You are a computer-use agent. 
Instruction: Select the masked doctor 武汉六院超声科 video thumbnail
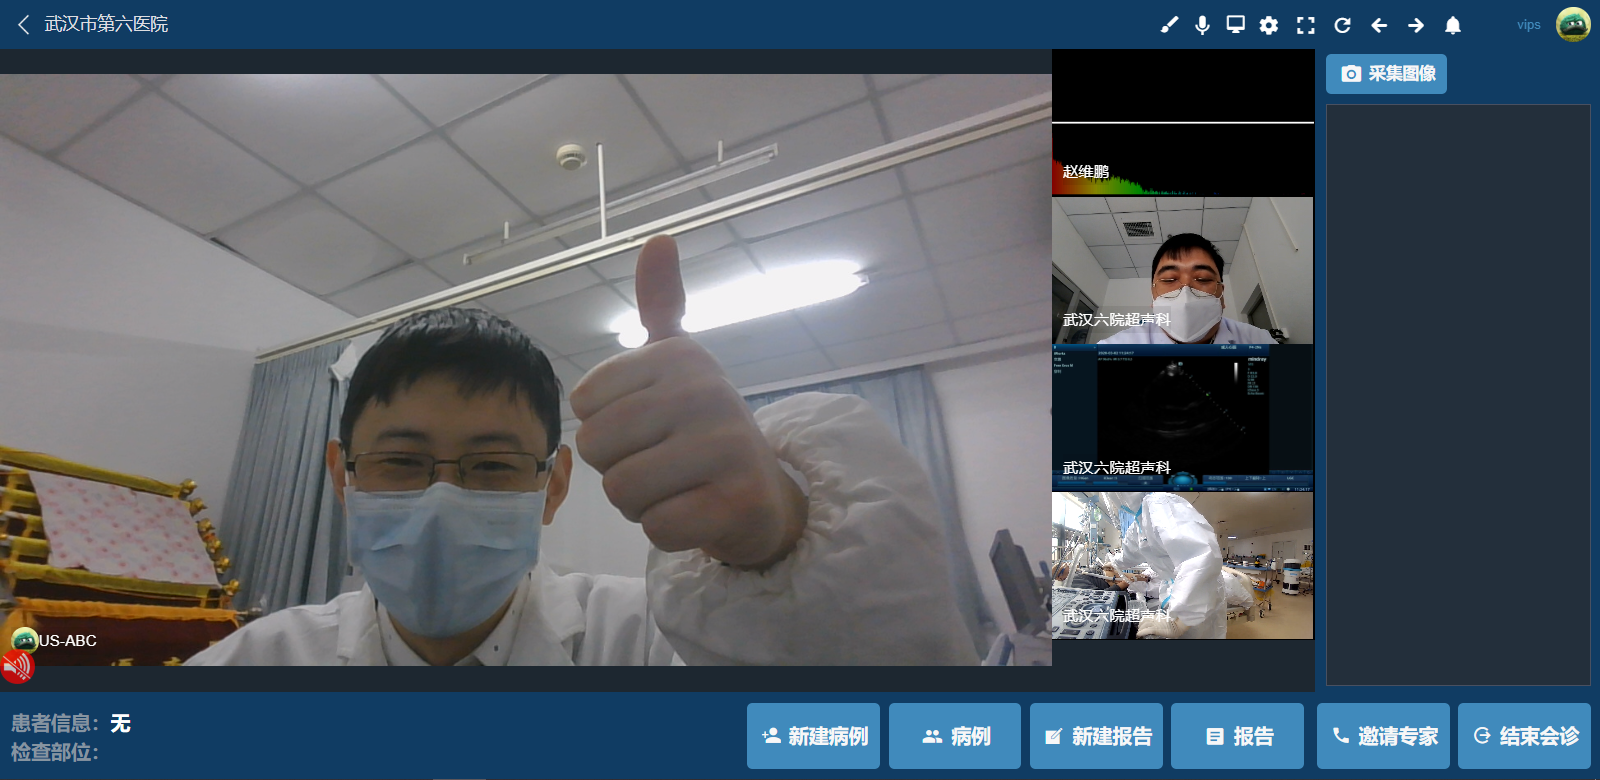pyautogui.click(x=1183, y=270)
